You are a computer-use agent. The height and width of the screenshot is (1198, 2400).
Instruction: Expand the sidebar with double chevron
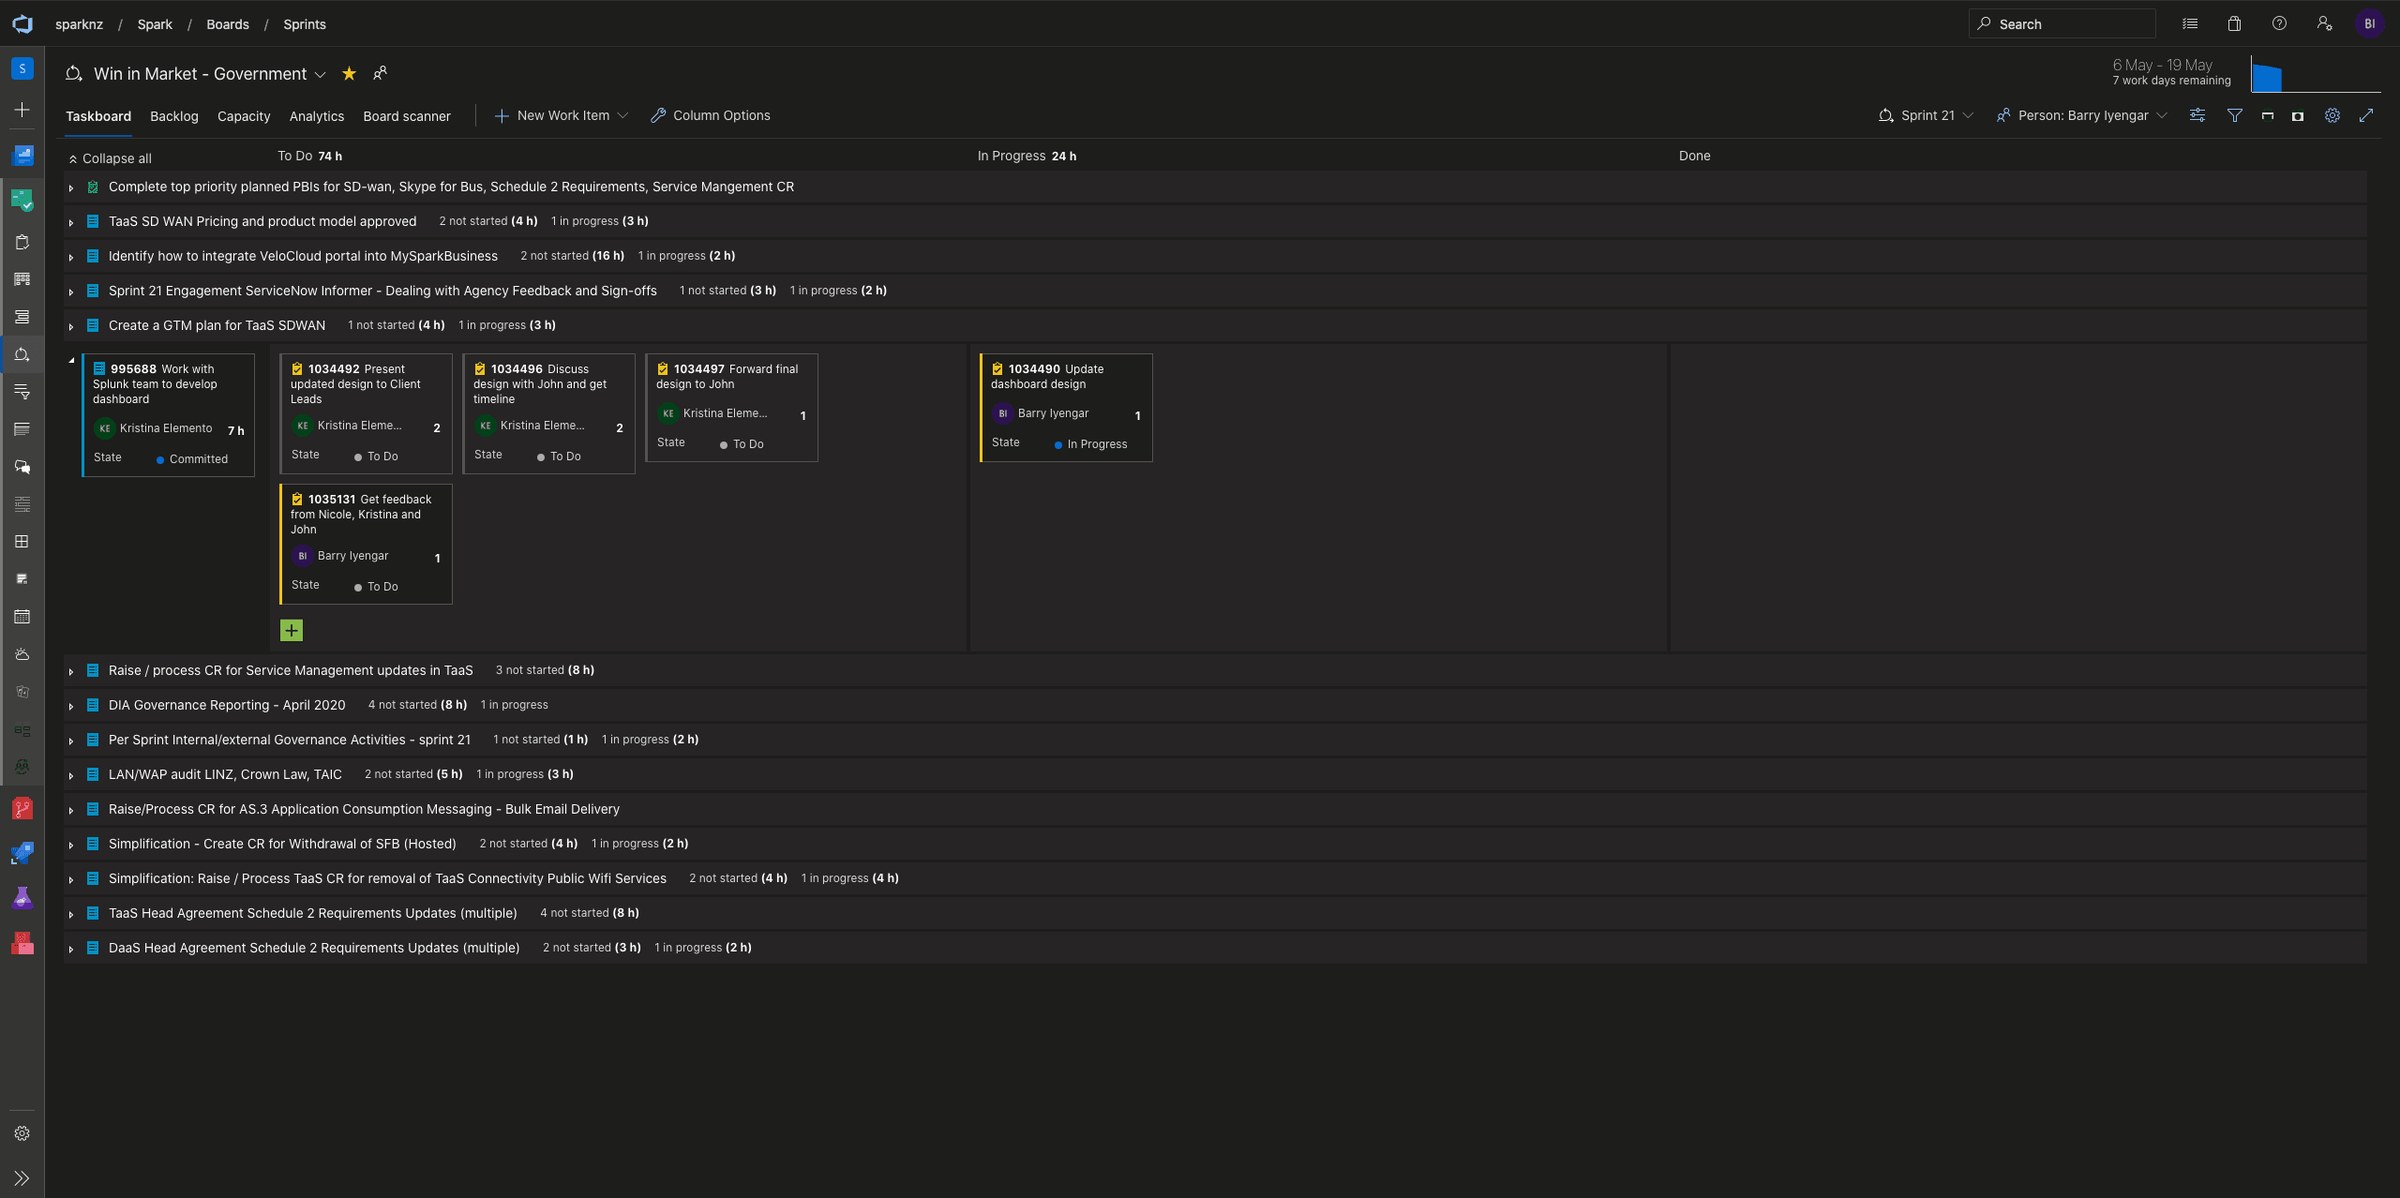[x=22, y=1178]
